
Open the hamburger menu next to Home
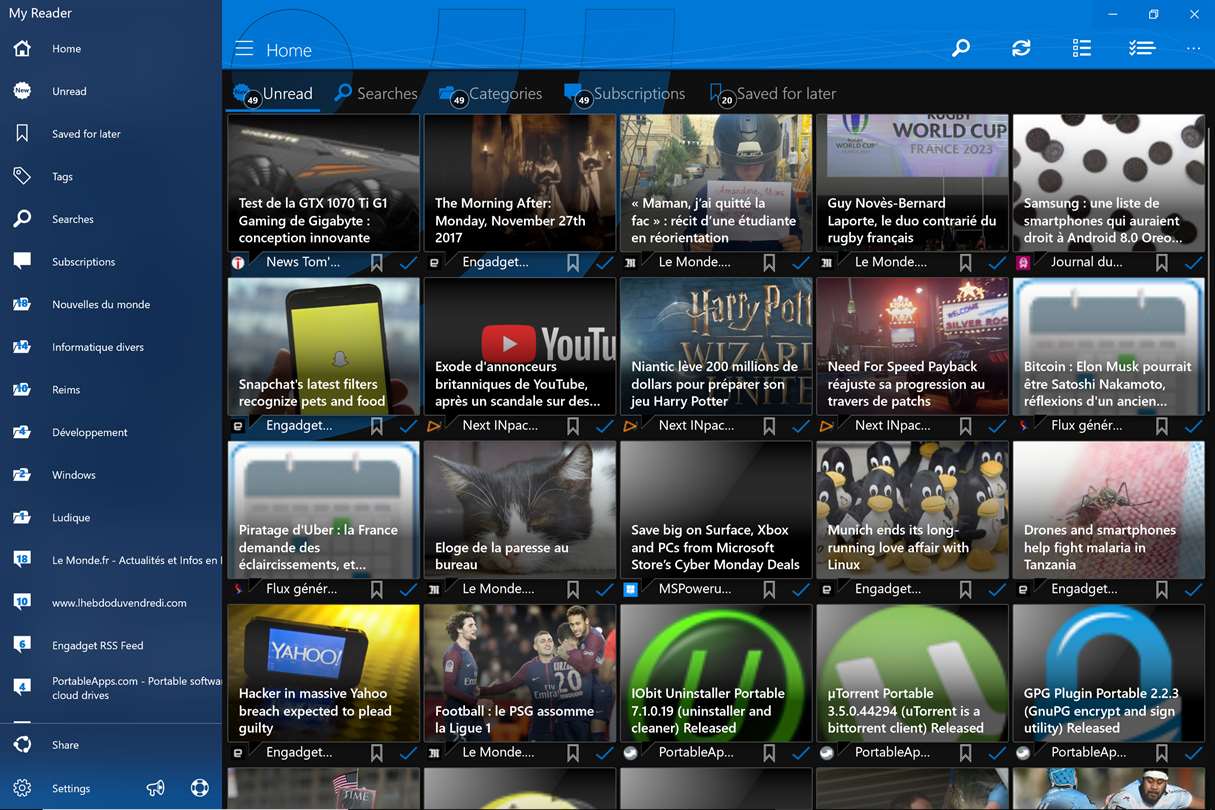[244, 50]
